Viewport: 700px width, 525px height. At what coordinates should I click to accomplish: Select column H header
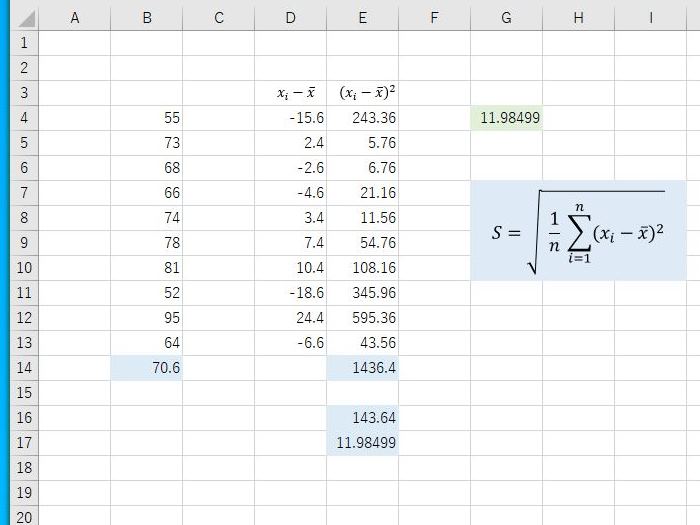click(x=579, y=18)
